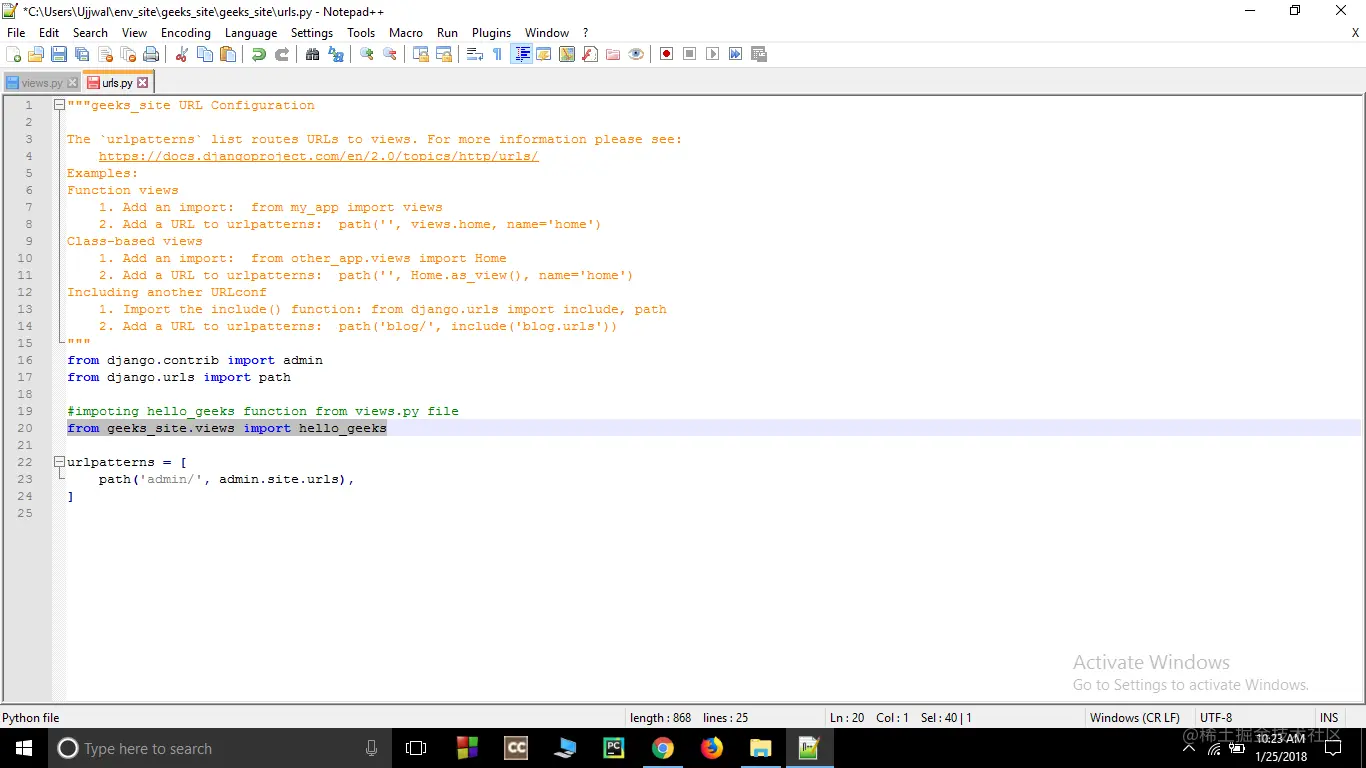
Task: Click the Close All toolbar icon
Action: (128, 54)
